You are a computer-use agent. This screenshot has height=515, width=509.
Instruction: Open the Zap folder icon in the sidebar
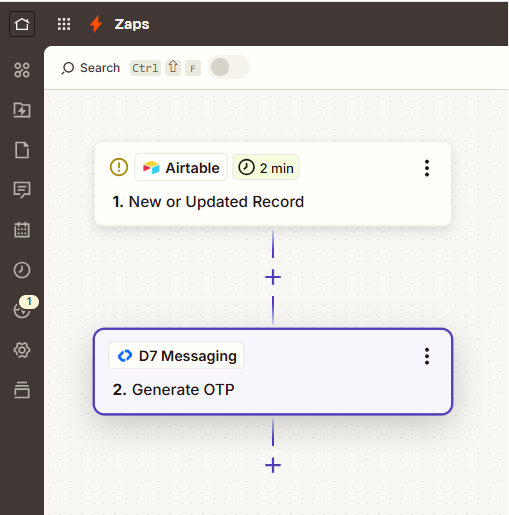22,110
